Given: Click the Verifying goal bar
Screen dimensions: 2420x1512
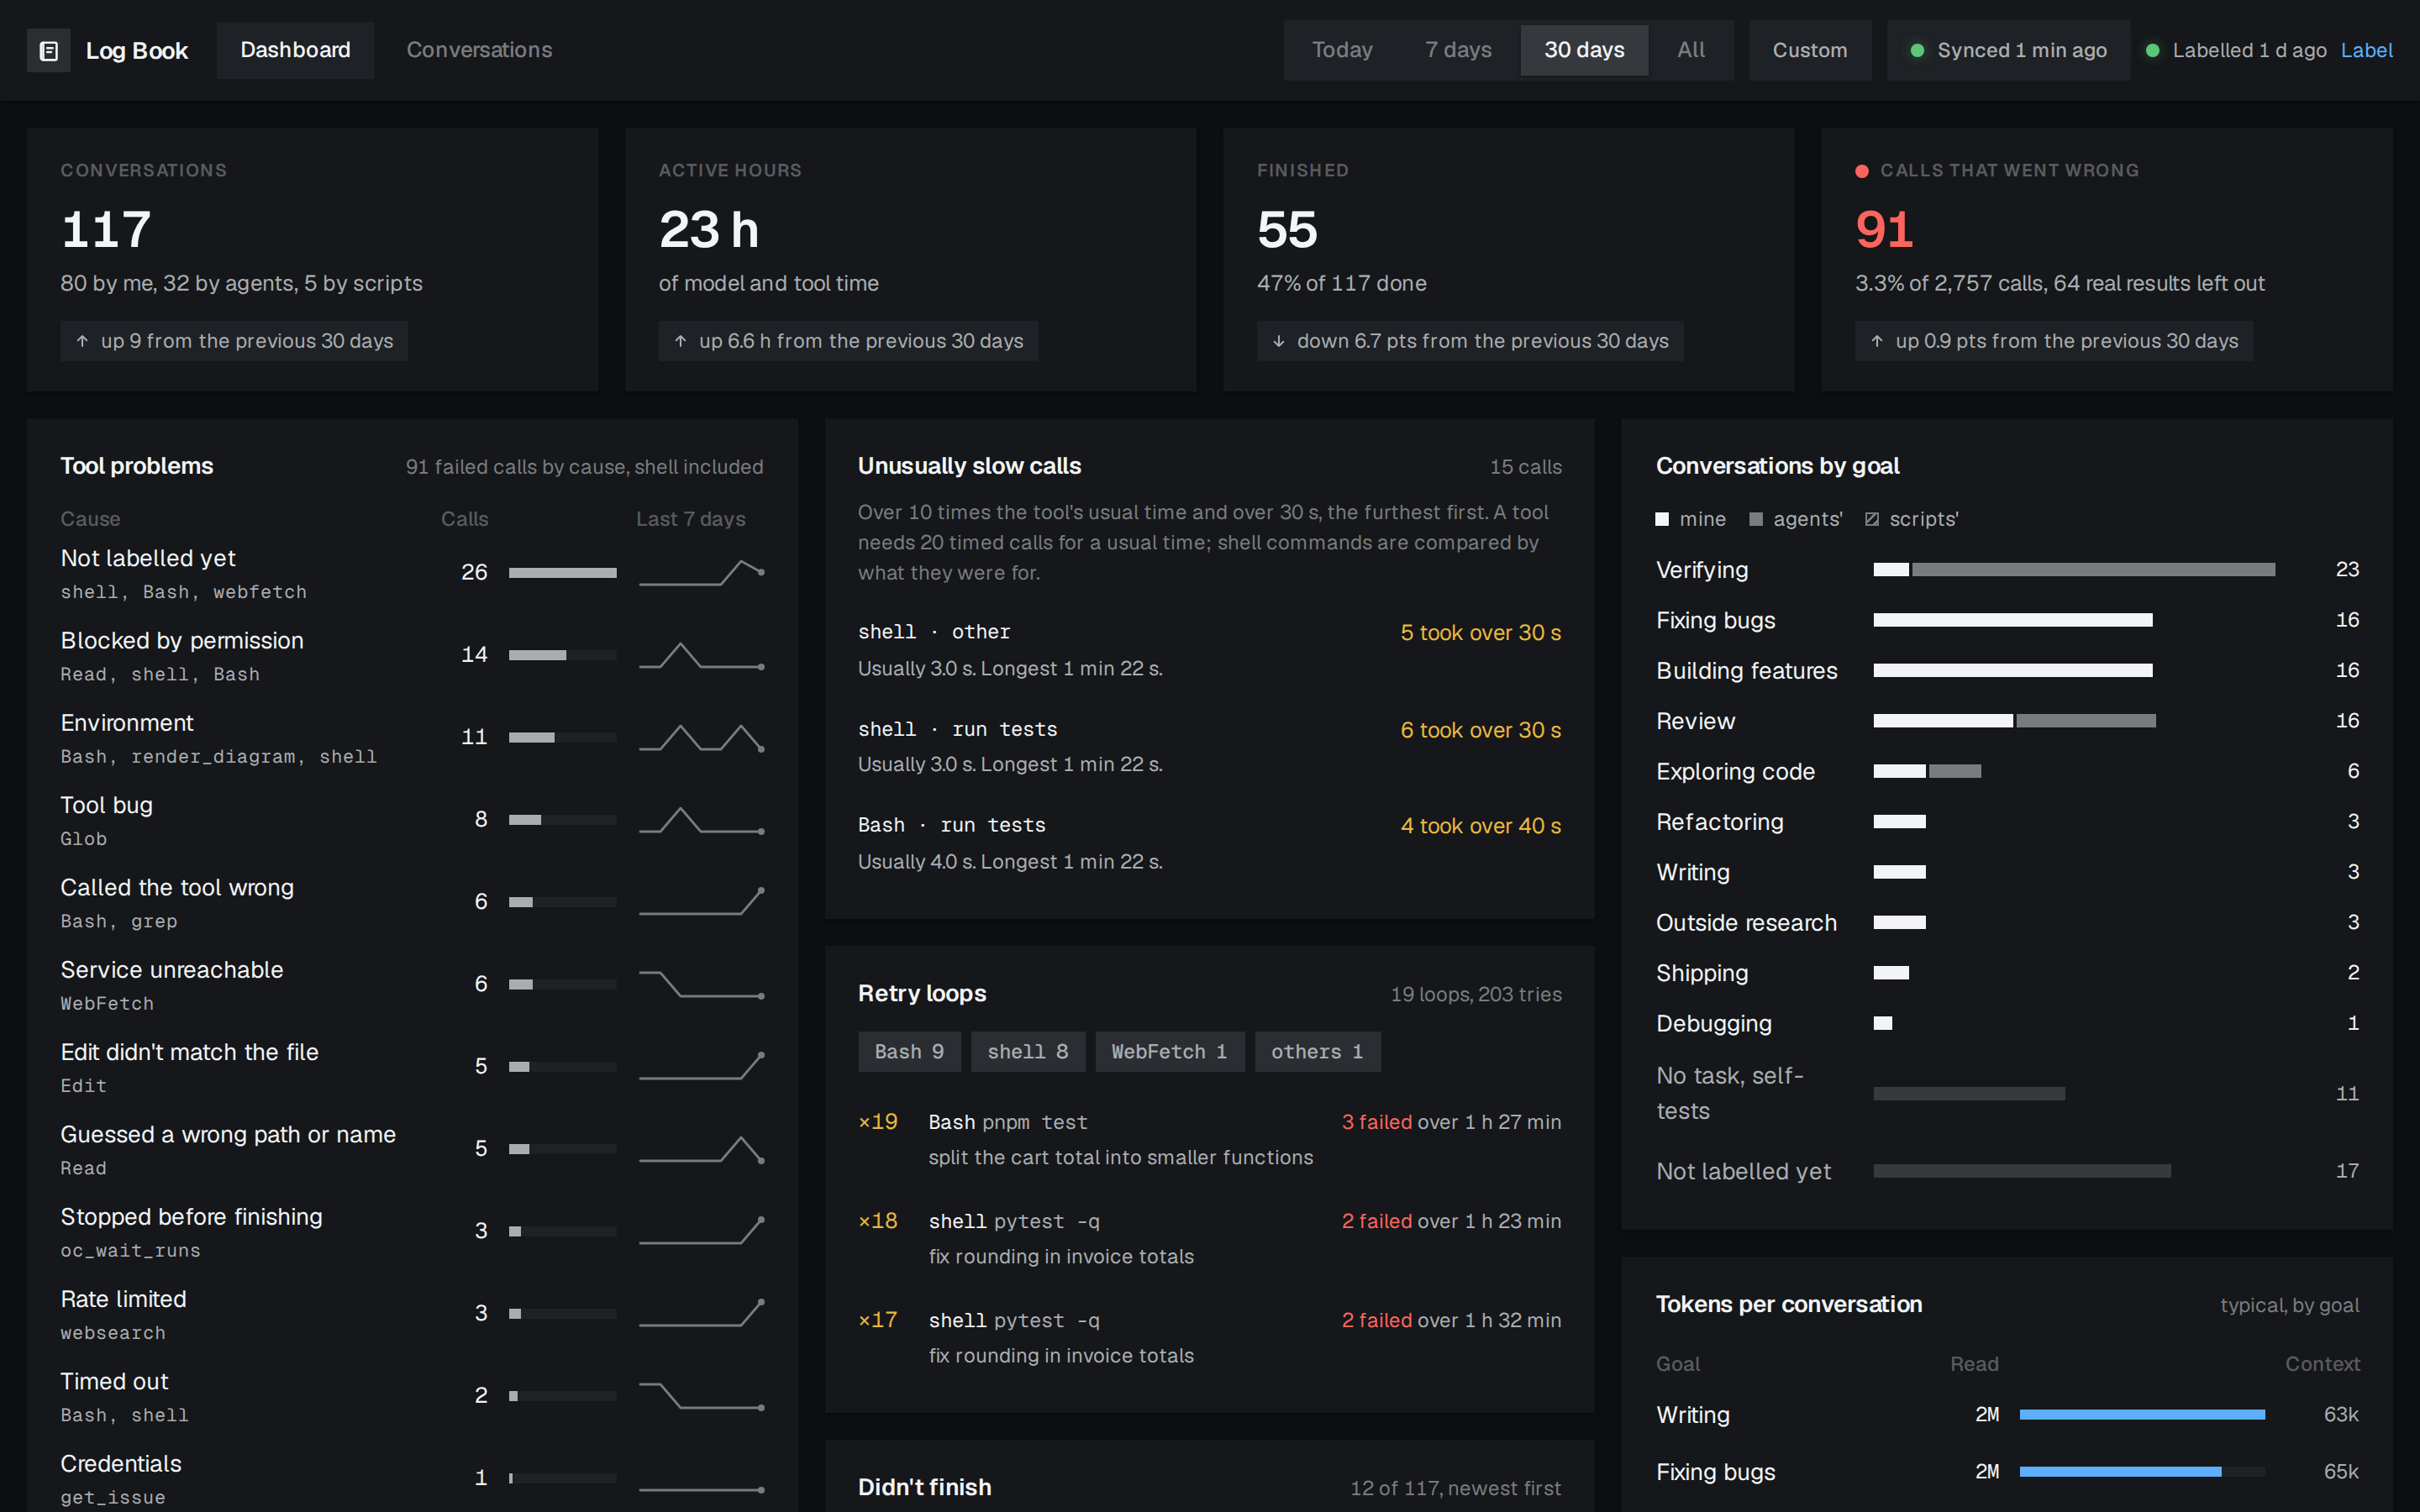Looking at the screenshot, I should (x=2074, y=569).
